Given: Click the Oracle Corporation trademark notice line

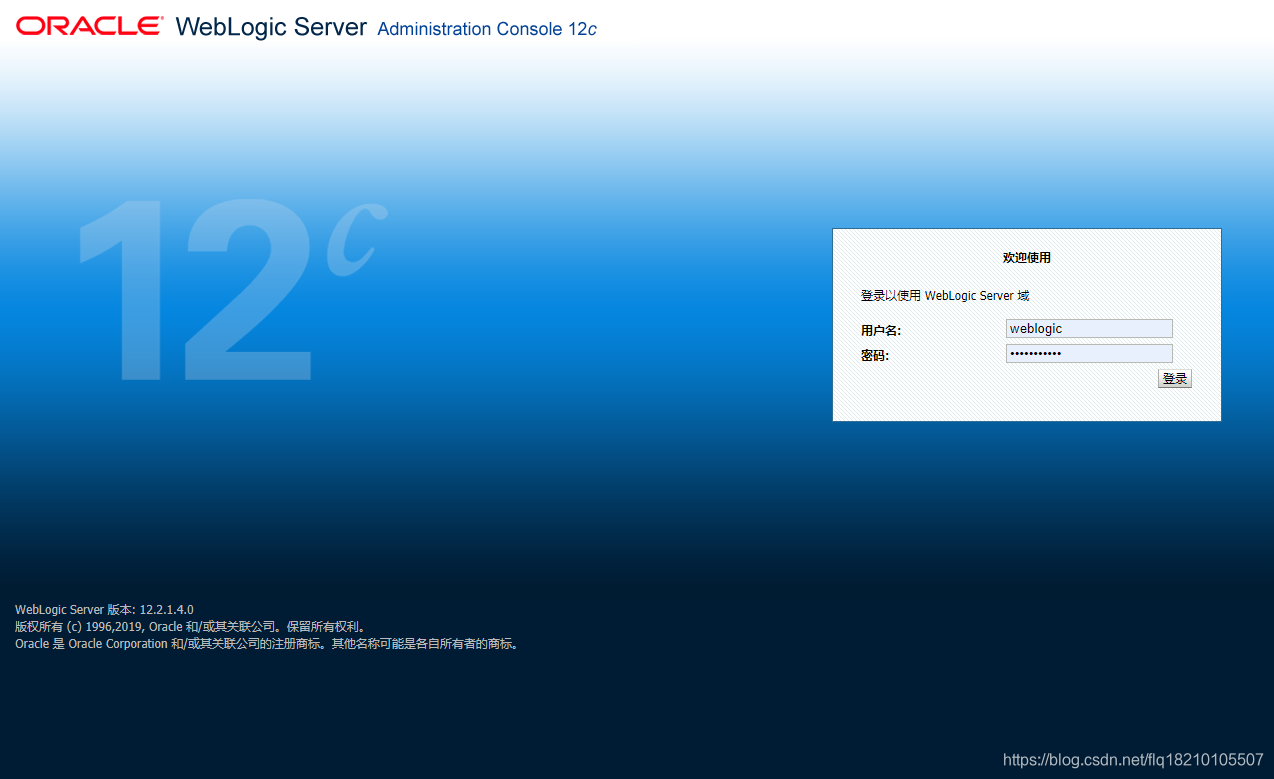Looking at the screenshot, I should tap(268, 644).
